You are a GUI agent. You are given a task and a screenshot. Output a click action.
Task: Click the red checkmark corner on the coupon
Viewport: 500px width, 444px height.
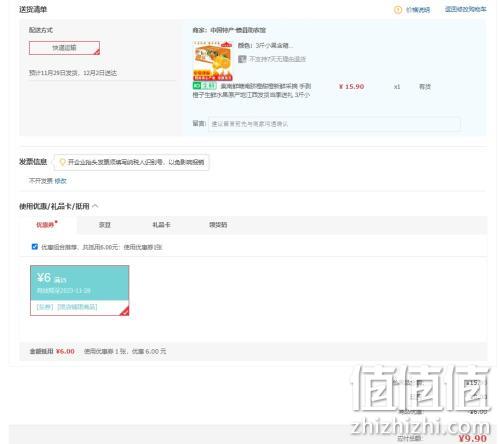click(125, 312)
